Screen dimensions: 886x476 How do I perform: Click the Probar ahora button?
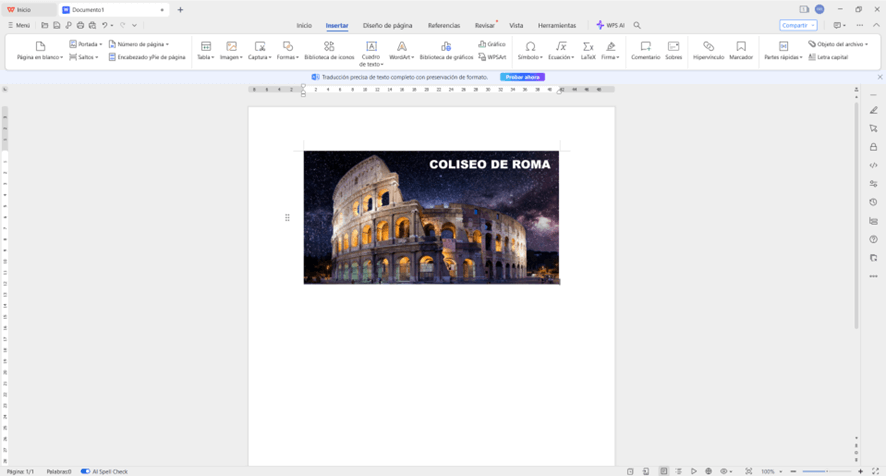(x=522, y=77)
